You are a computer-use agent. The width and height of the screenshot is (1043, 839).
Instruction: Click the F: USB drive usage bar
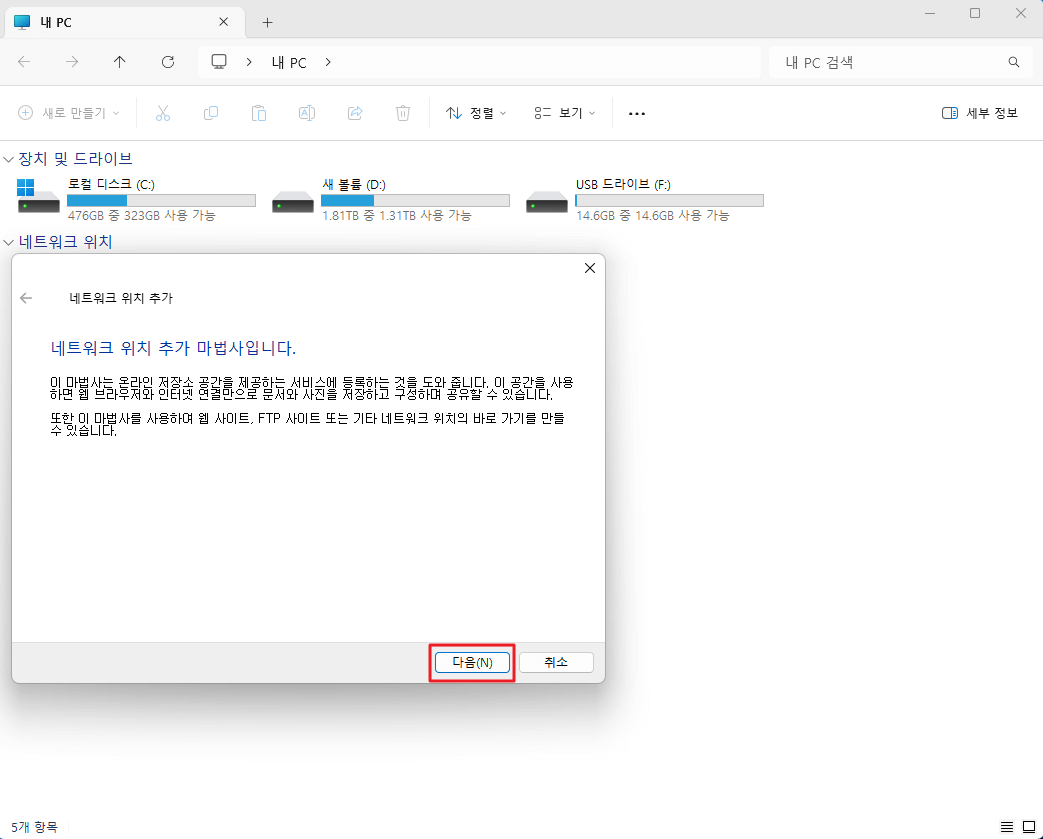(x=669, y=200)
